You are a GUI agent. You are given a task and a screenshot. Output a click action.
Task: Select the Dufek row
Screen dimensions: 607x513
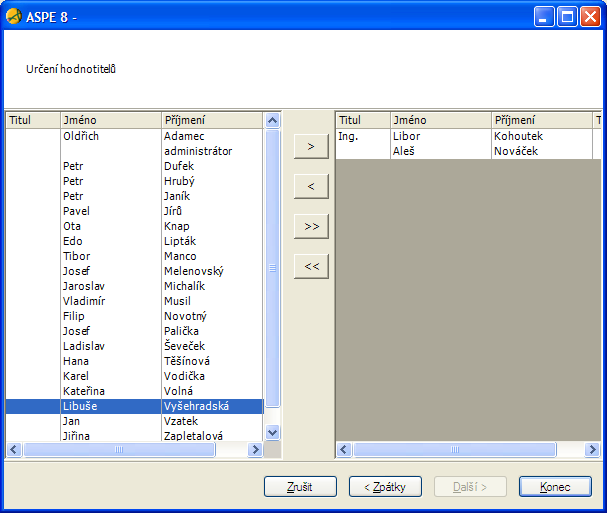tap(134, 166)
